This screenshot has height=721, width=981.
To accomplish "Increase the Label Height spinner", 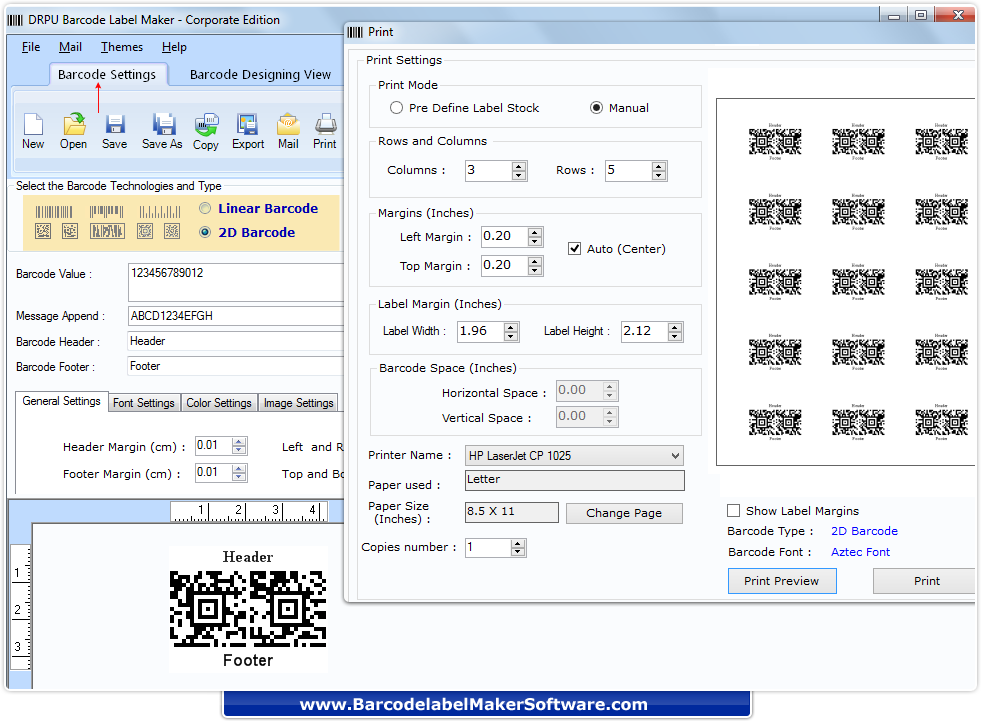I will tap(674, 327).
